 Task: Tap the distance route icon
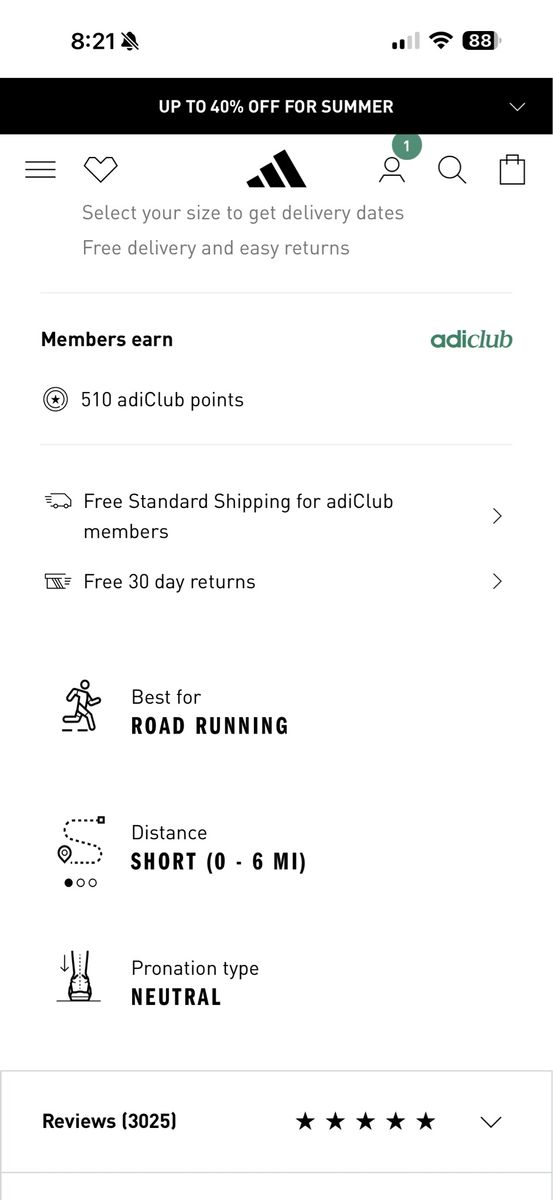(x=80, y=841)
